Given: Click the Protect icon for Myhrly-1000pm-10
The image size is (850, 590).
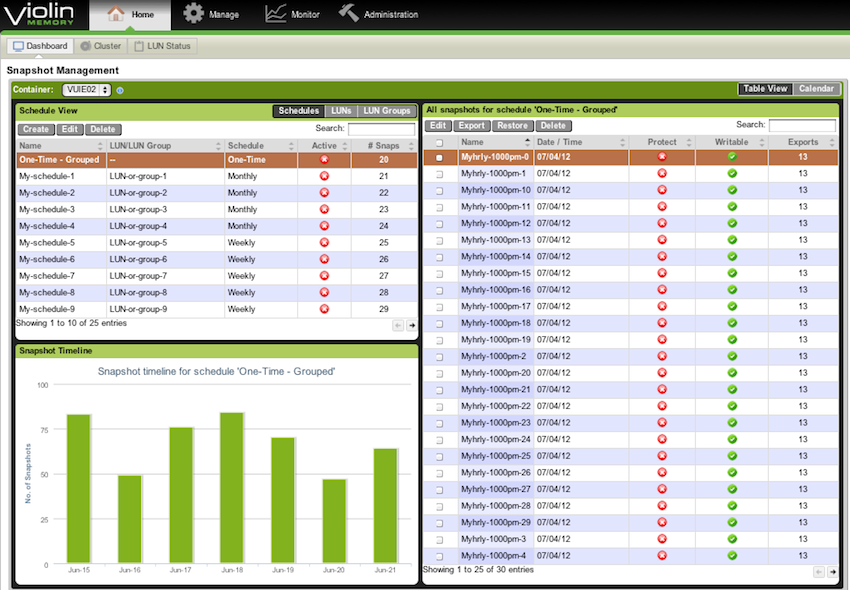Looking at the screenshot, I should click(662, 190).
